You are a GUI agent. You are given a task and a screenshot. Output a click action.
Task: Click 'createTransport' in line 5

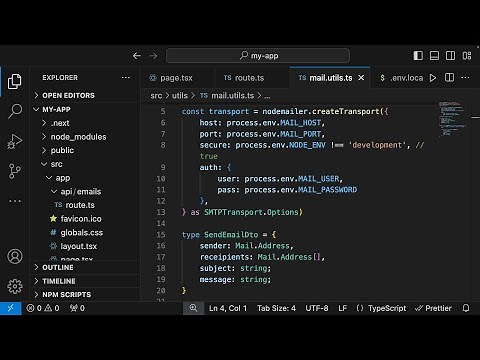point(346,111)
